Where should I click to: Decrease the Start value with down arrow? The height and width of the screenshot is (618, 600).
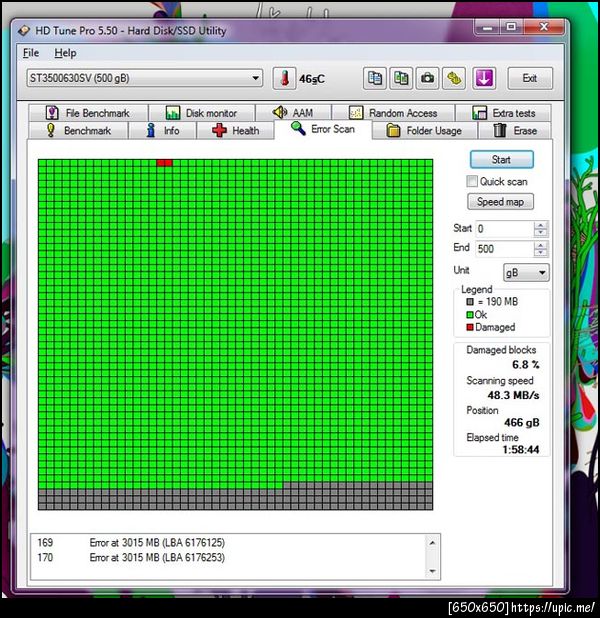pos(540,233)
